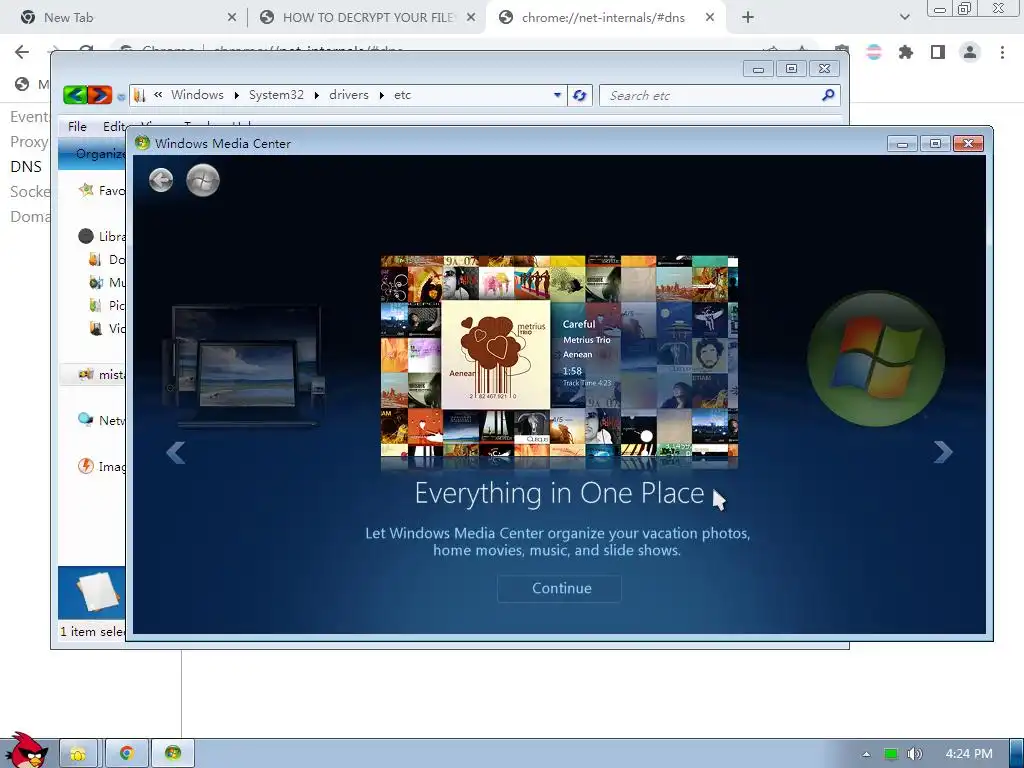1024x768 pixels.
Task: Open File Explorer from the taskbar
Action: coord(78,754)
